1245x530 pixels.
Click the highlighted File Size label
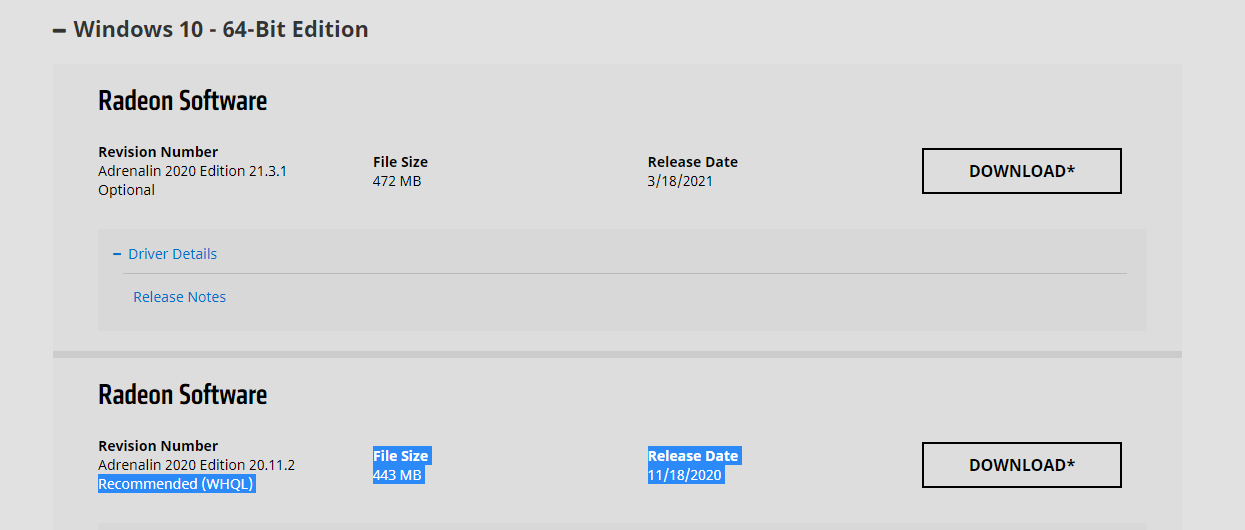(x=400, y=456)
